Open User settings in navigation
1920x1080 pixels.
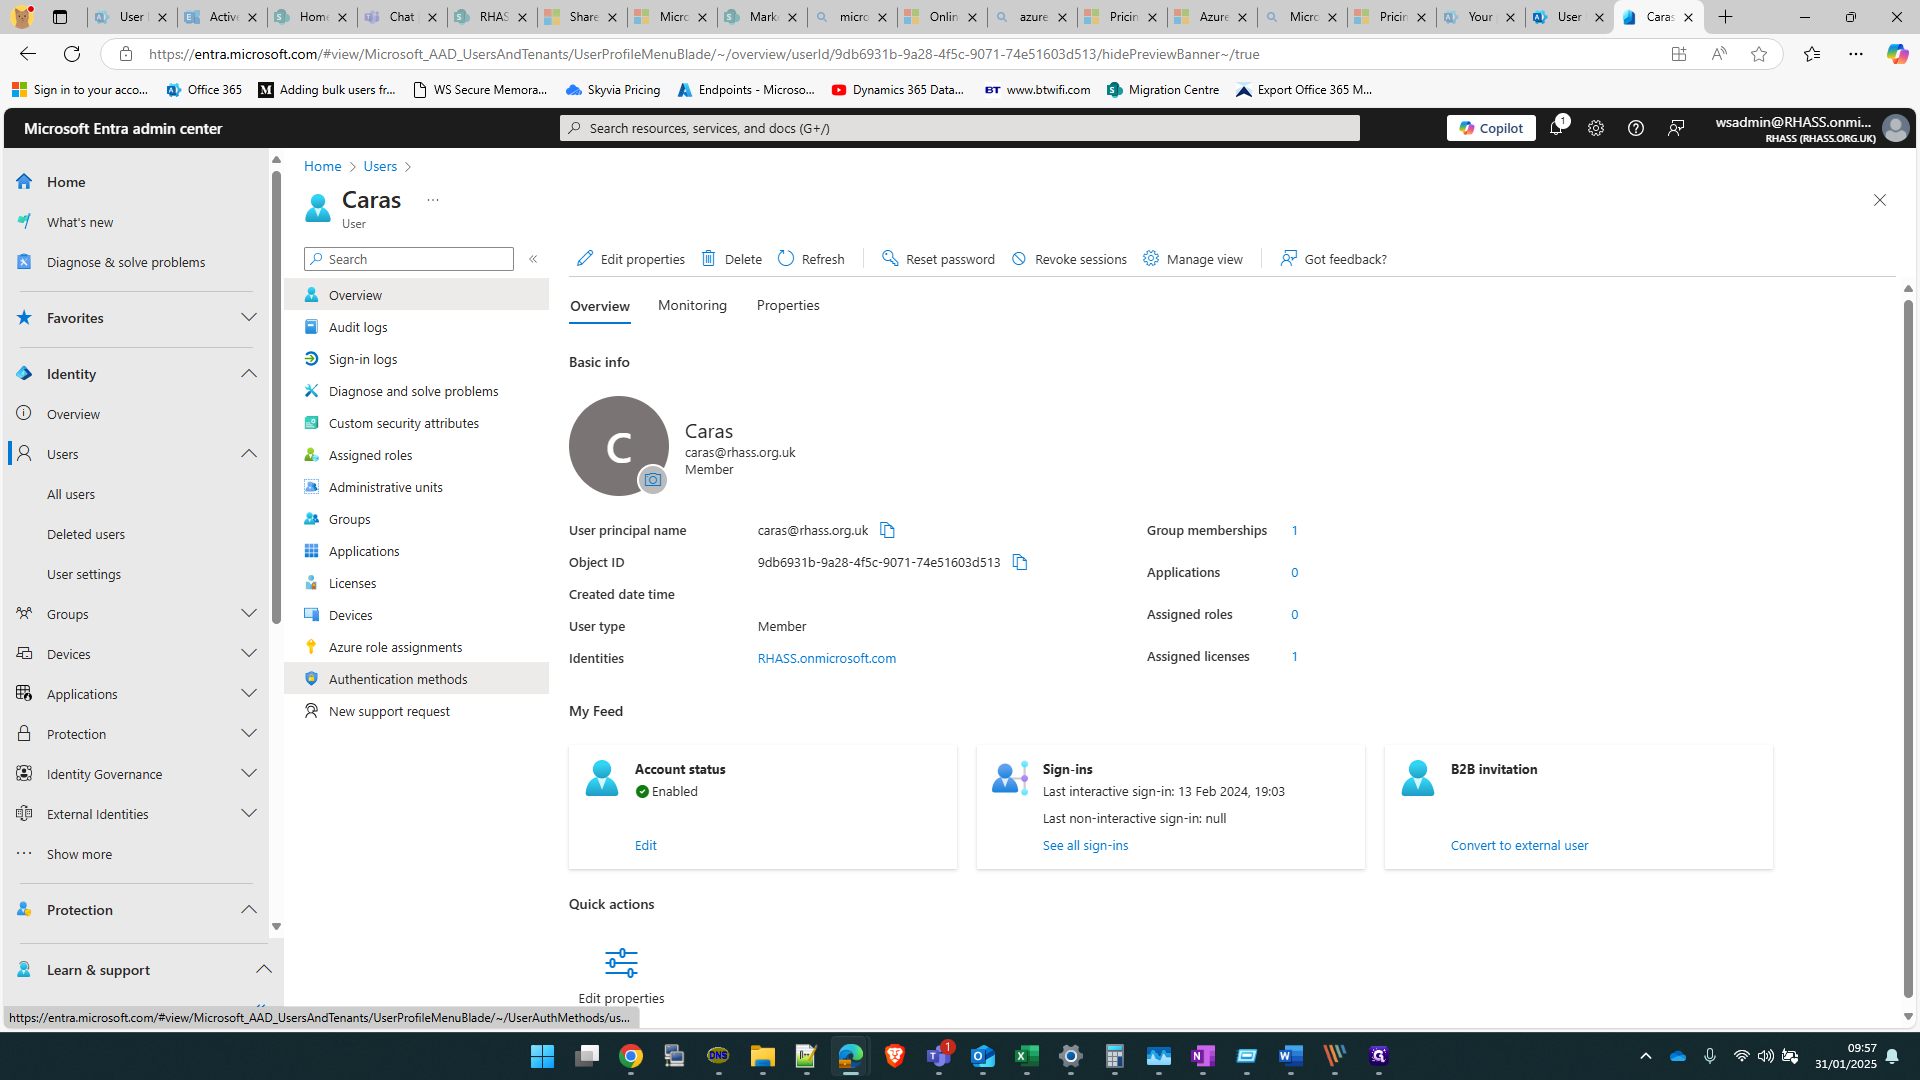point(84,574)
